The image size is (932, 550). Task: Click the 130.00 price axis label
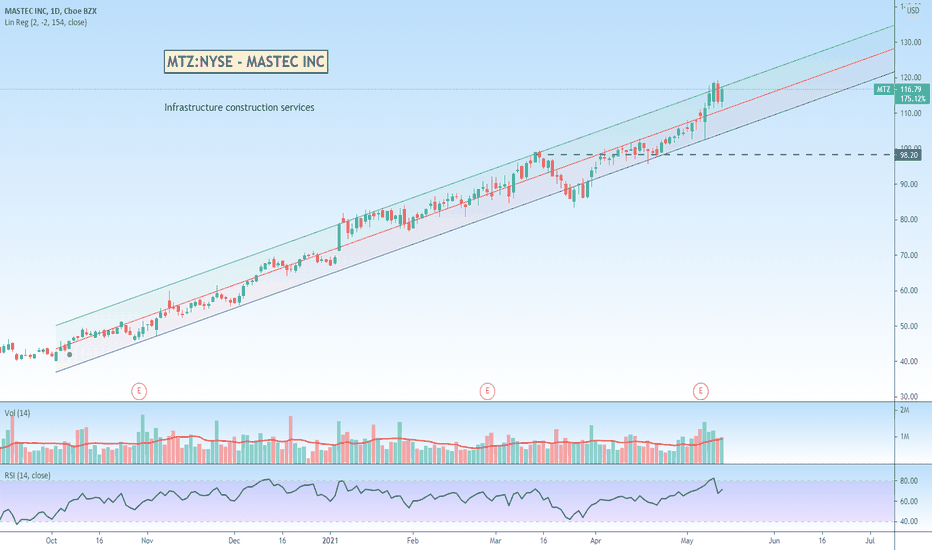(911, 42)
